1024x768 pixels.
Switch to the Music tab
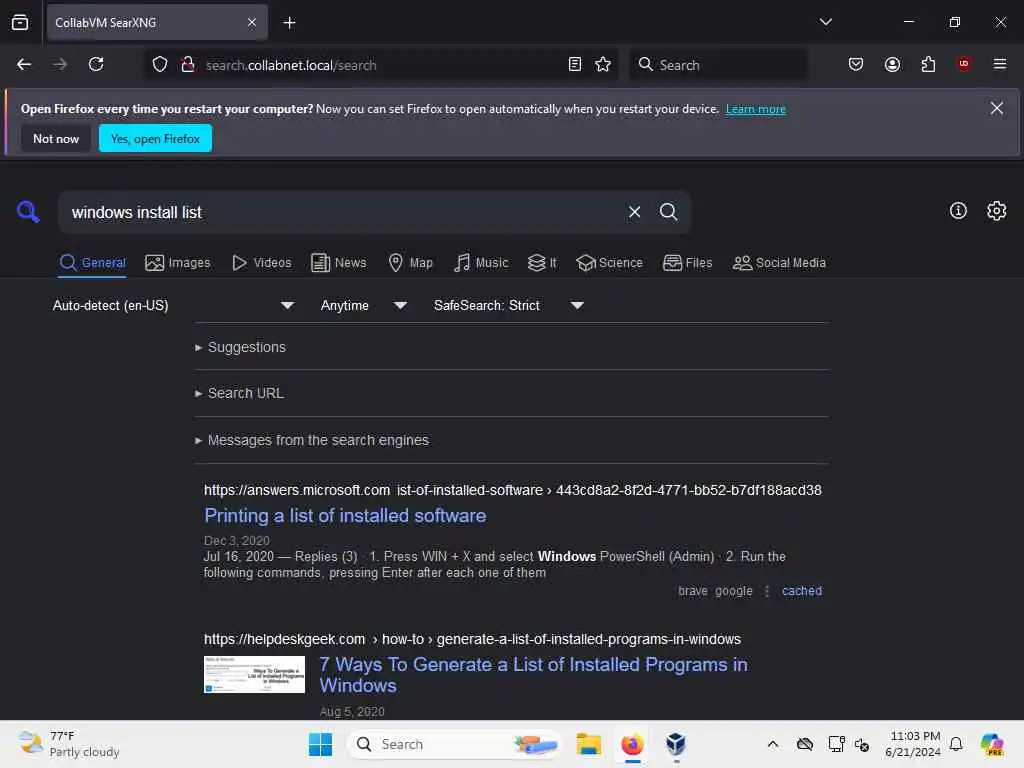(x=481, y=263)
